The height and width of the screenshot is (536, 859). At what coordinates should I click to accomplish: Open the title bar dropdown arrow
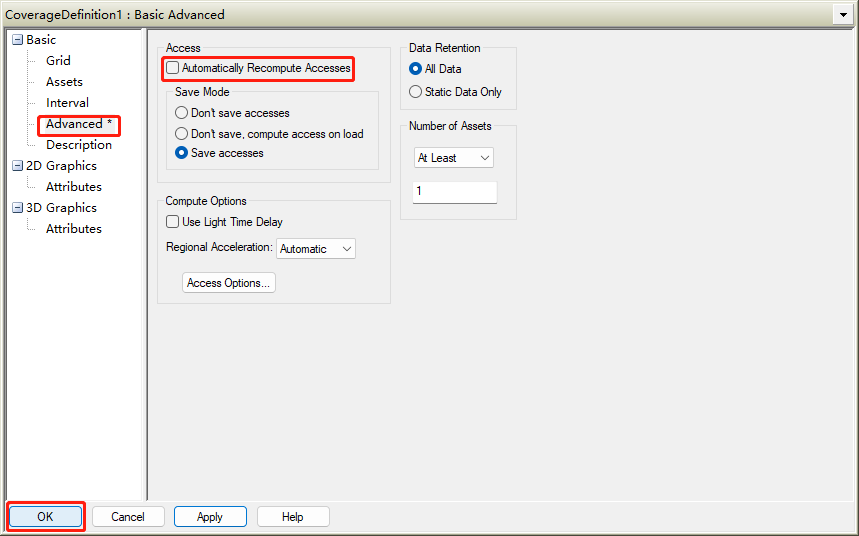(x=845, y=15)
